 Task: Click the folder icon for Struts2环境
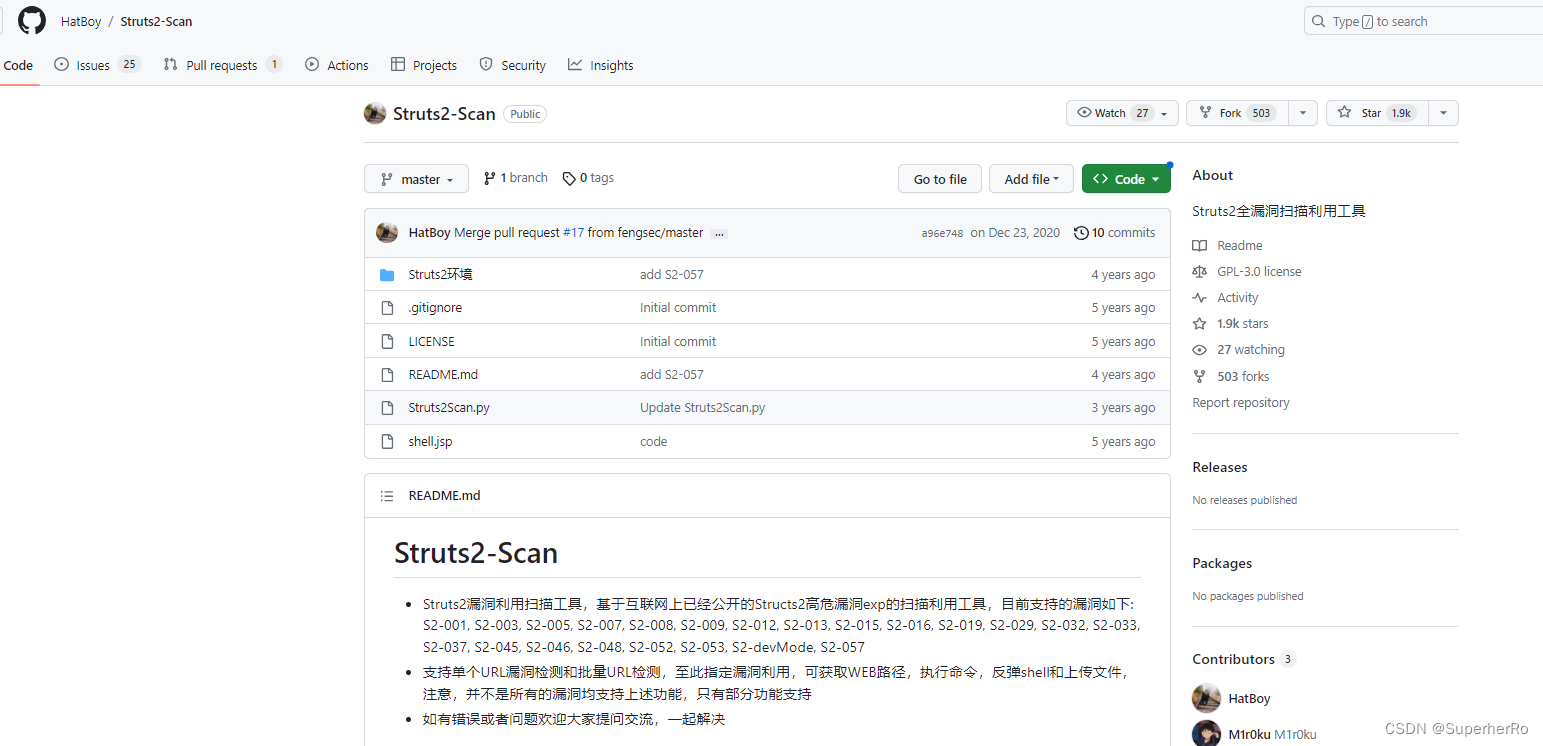pyautogui.click(x=387, y=275)
